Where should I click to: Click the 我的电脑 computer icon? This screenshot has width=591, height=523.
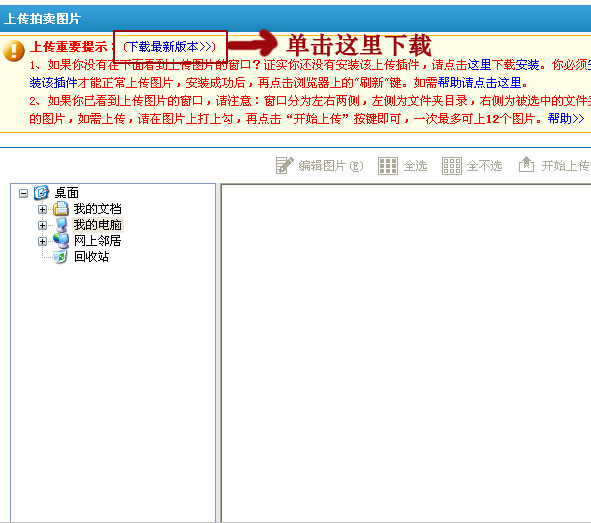click(61, 225)
